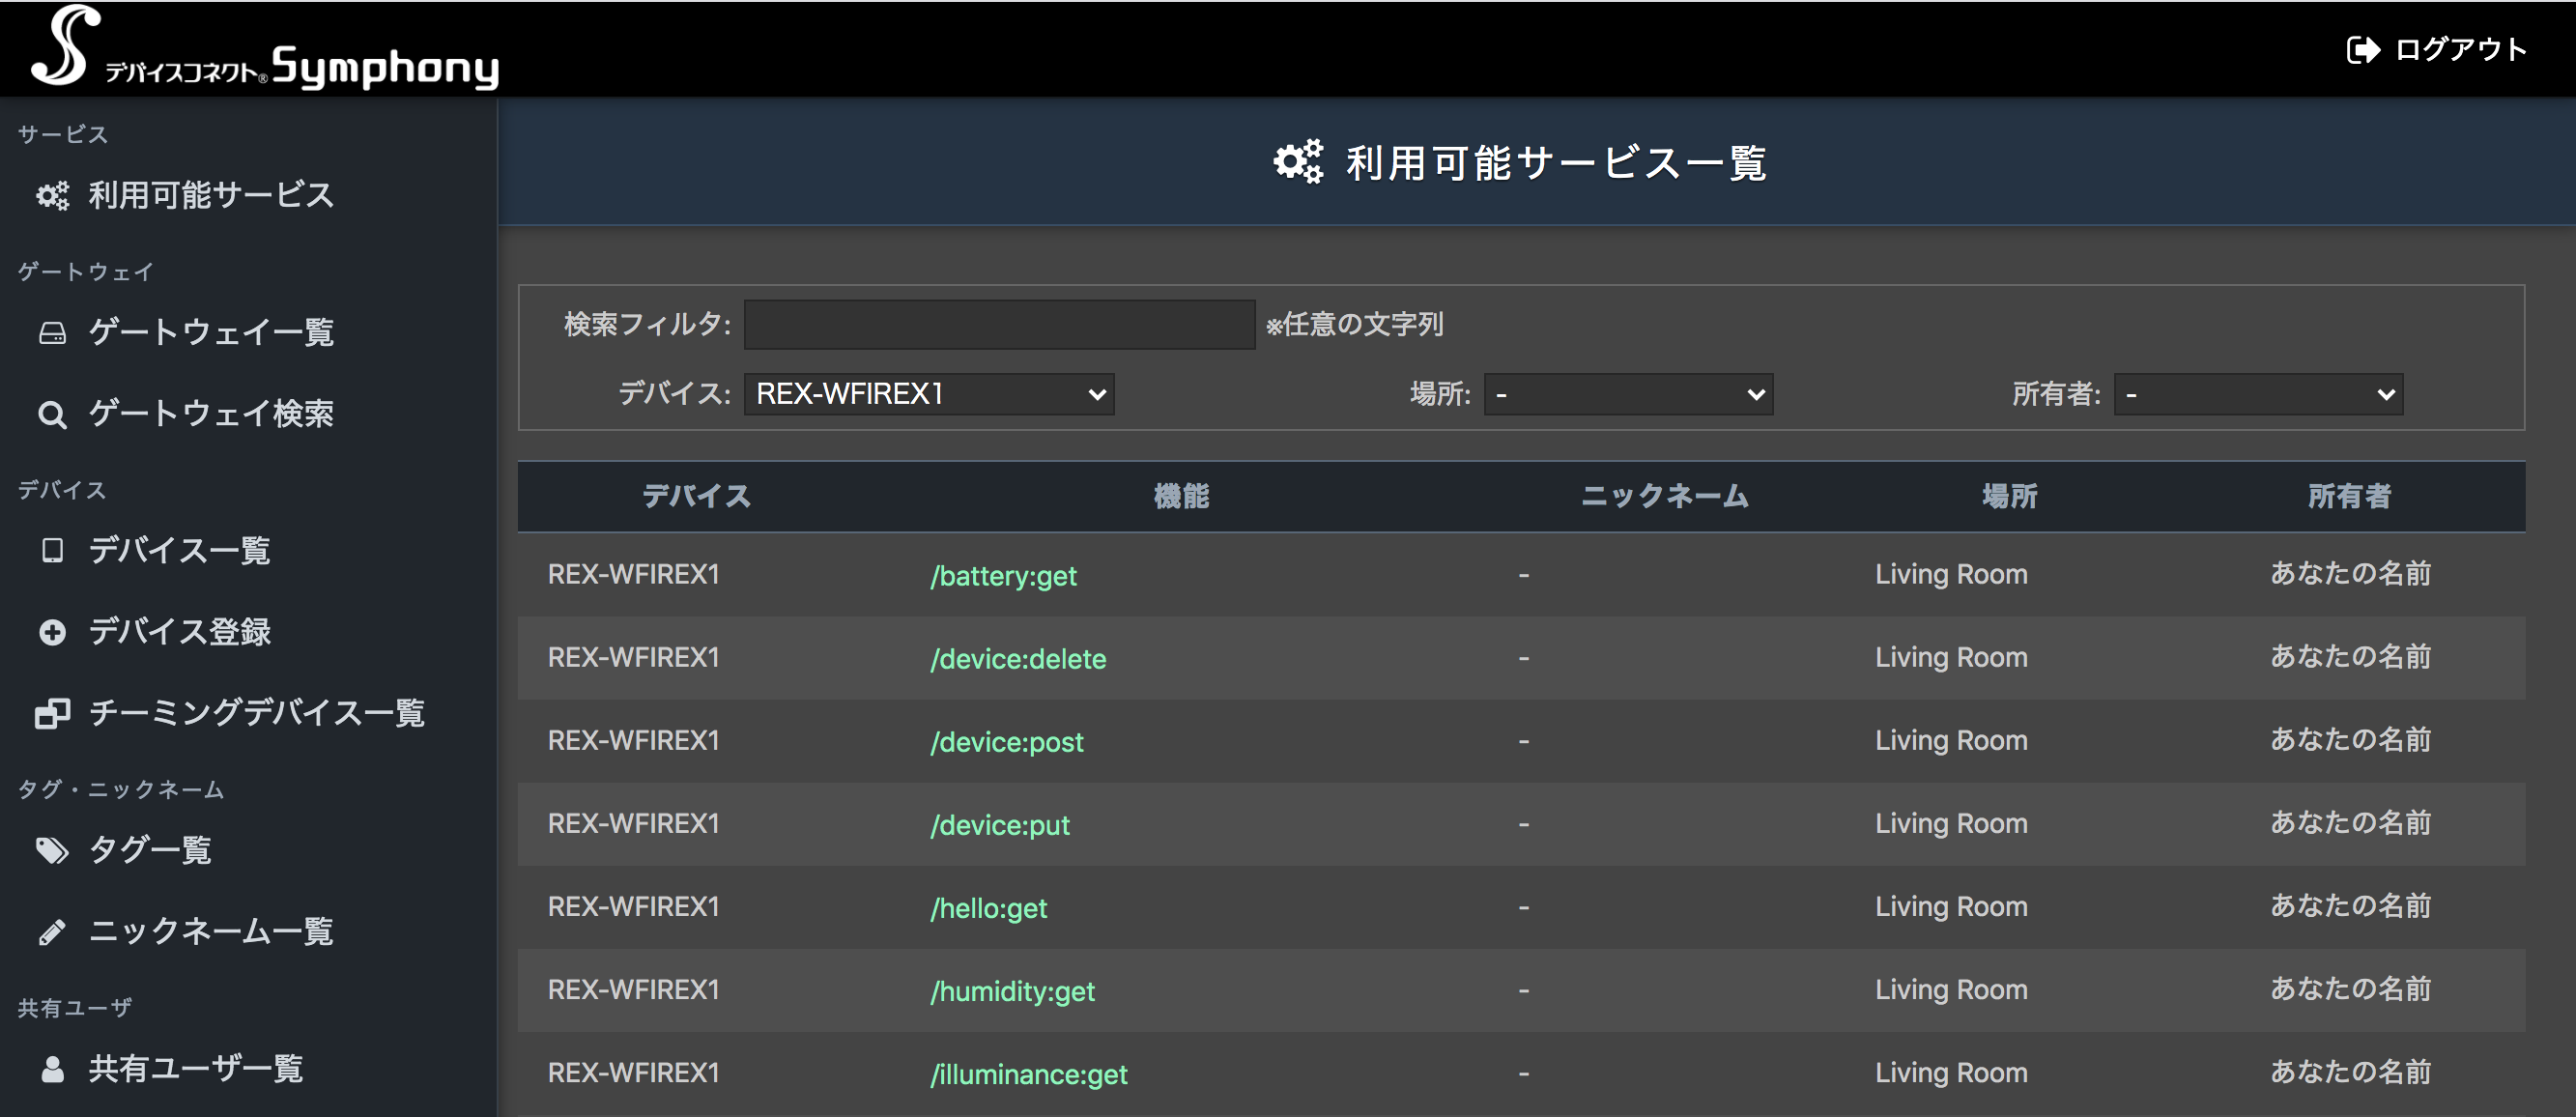Open the 場所 filter dropdown

pyautogui.click(x=1628, y=394)
